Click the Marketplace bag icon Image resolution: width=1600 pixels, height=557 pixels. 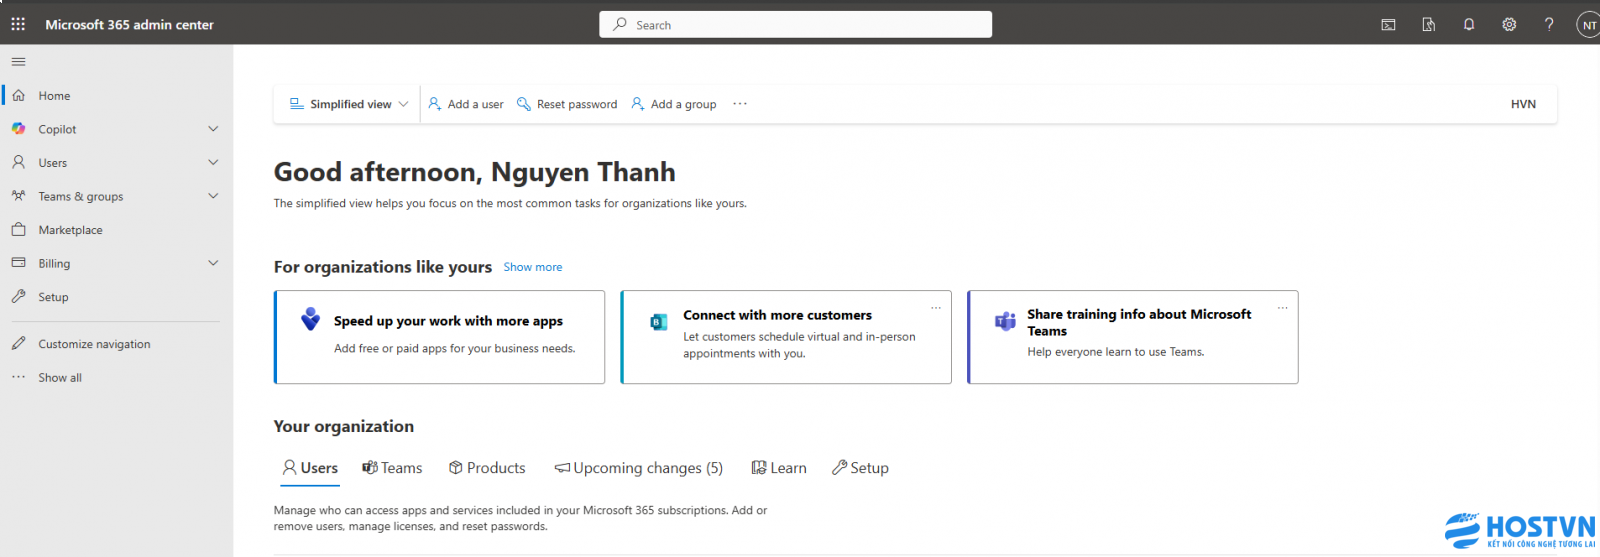click(18, 230)
